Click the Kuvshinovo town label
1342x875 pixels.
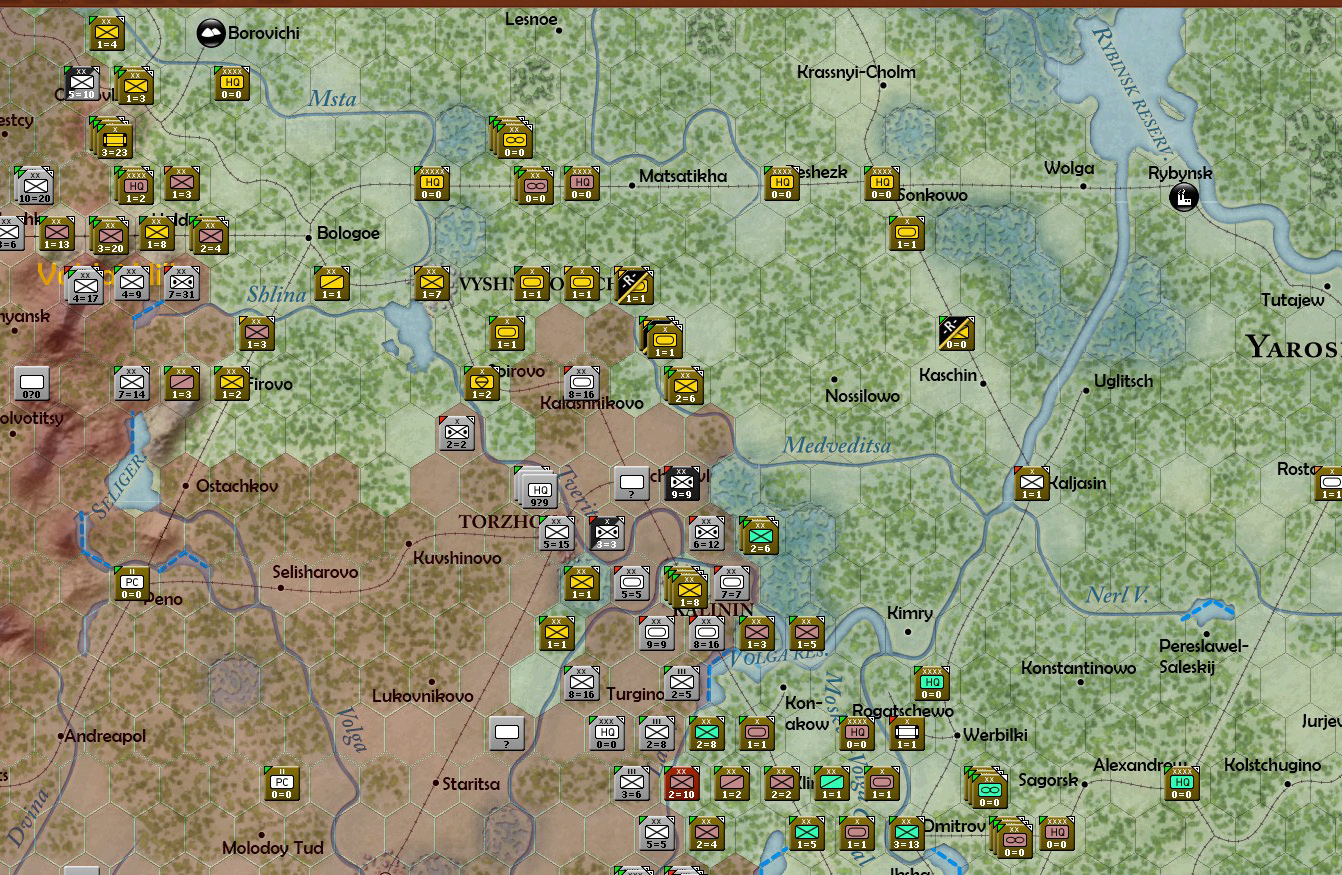(x=457, y=558)
